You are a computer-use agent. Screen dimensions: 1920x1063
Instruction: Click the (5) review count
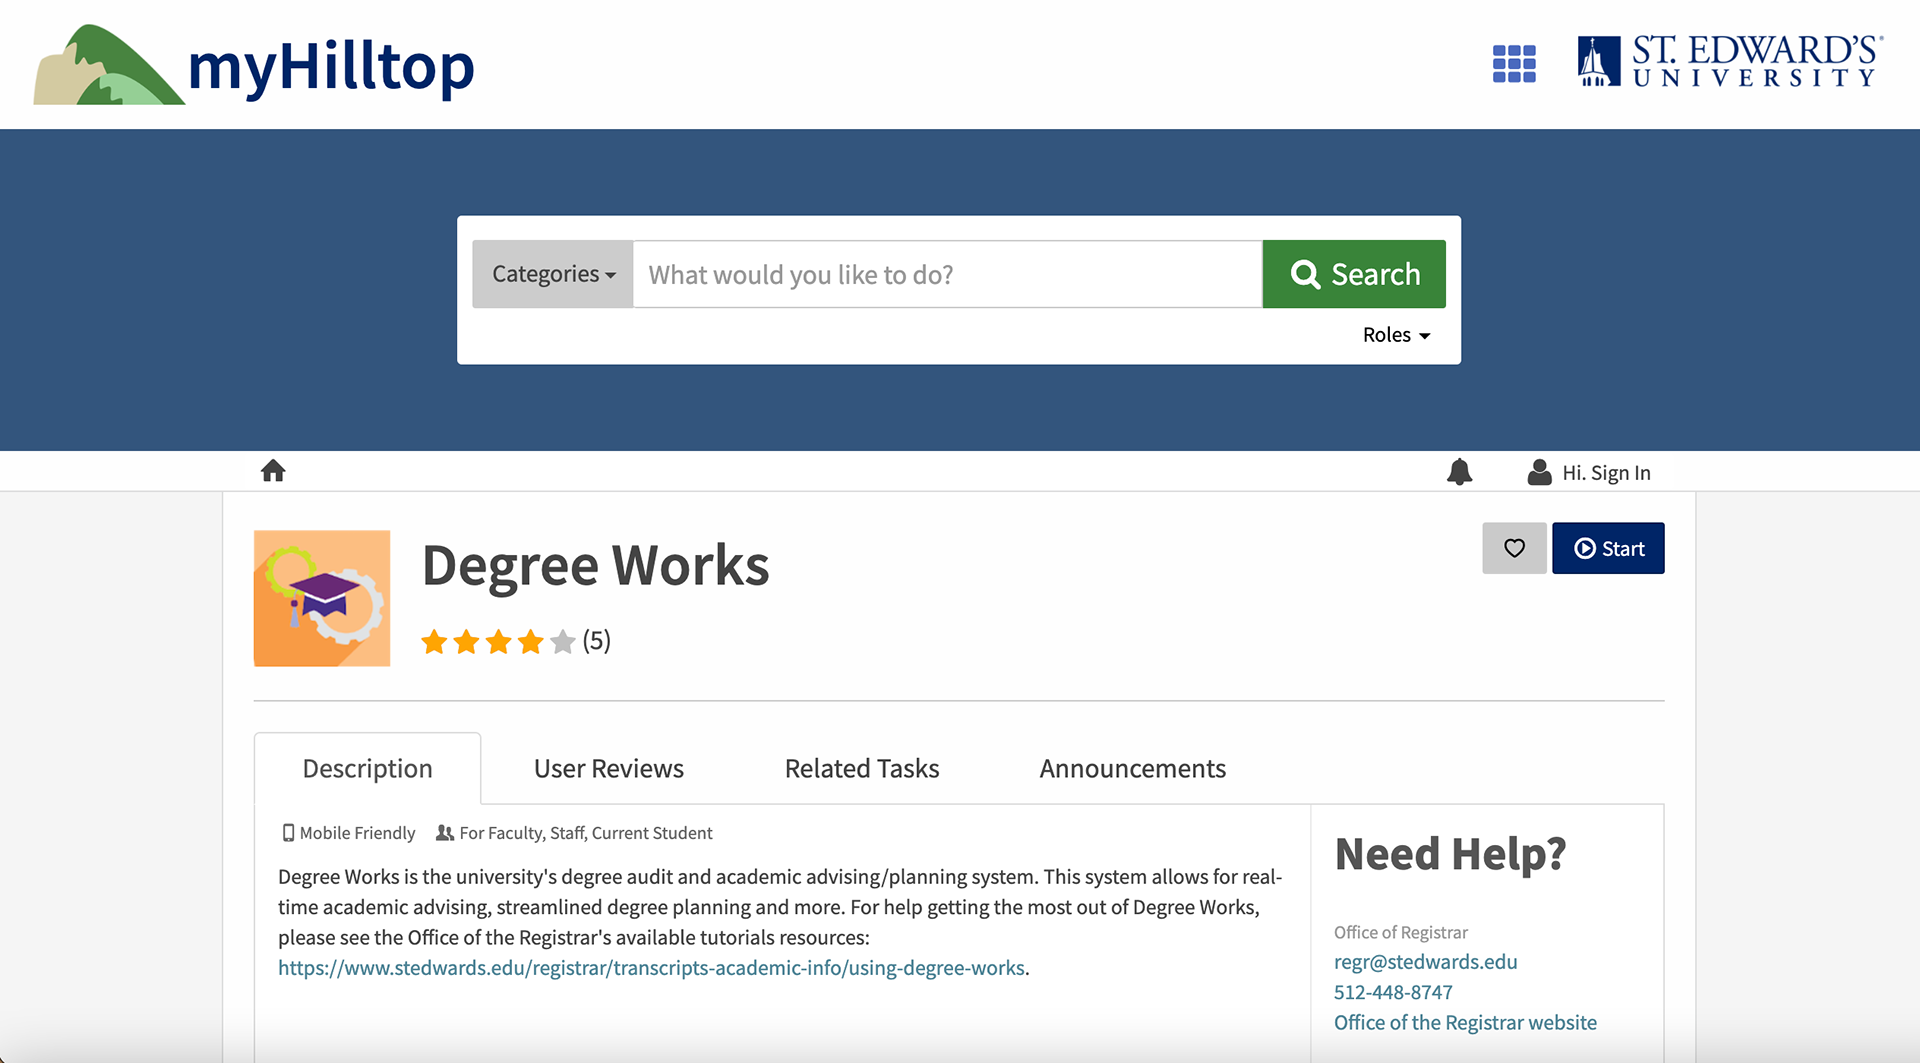click(597, 641)
